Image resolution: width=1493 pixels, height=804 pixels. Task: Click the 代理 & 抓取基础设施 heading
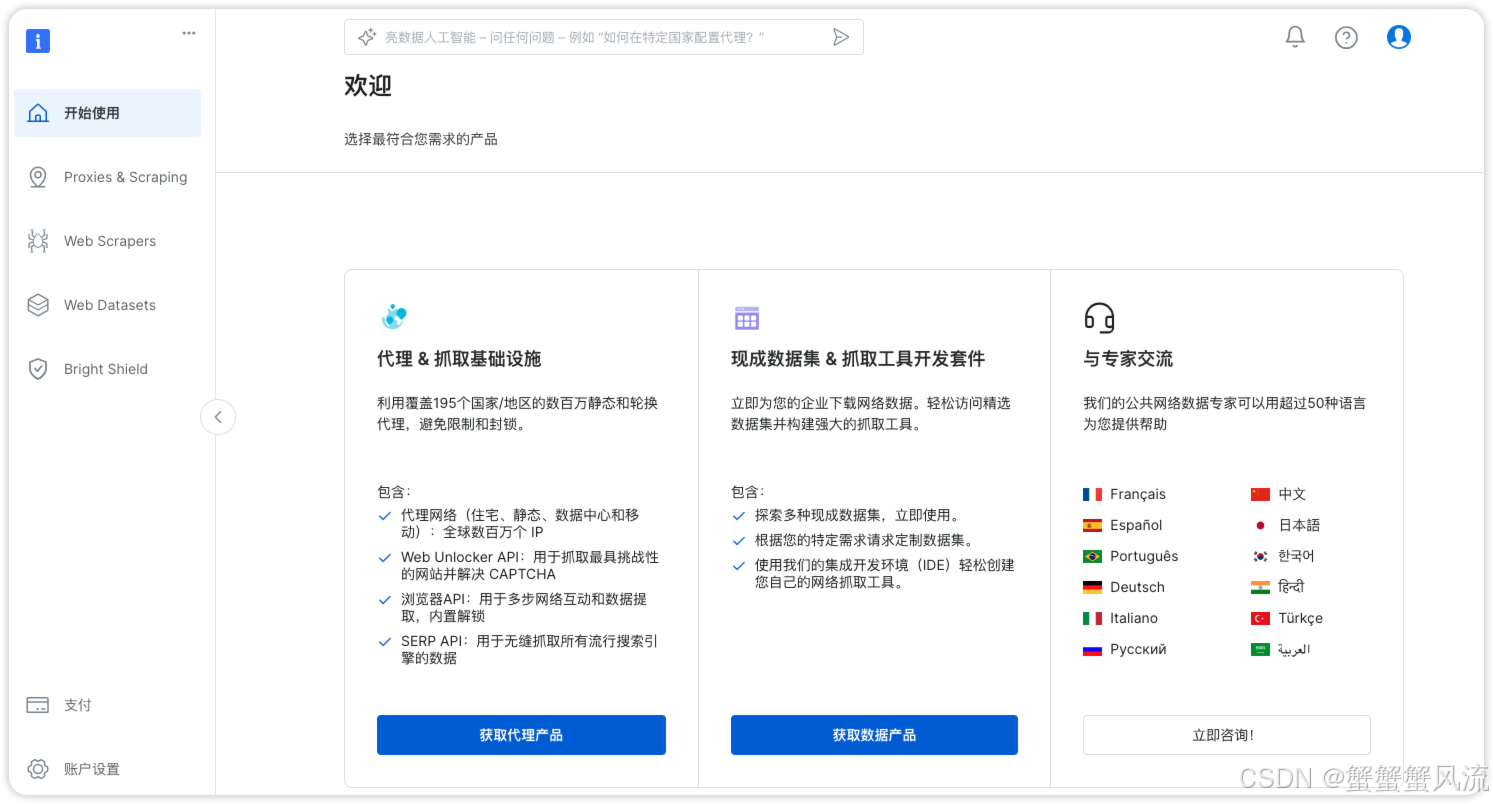click(459, 359)
